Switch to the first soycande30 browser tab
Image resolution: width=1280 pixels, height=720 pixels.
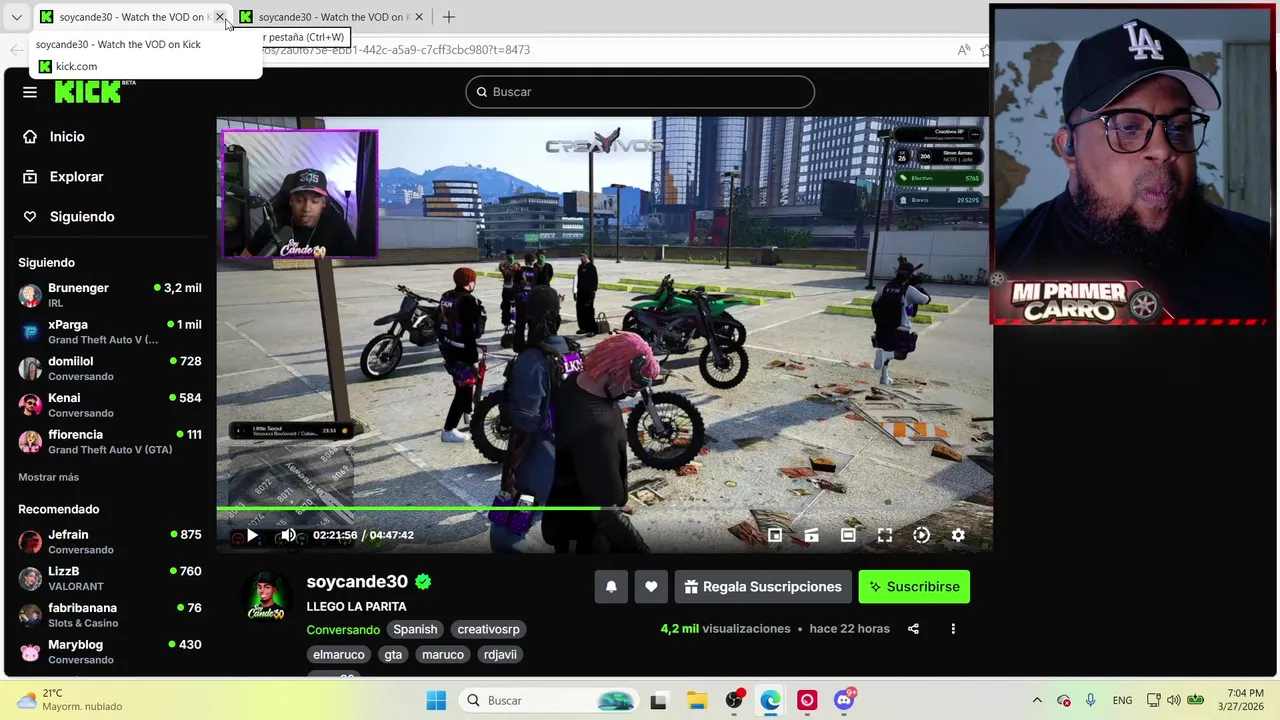pos(130,17)
